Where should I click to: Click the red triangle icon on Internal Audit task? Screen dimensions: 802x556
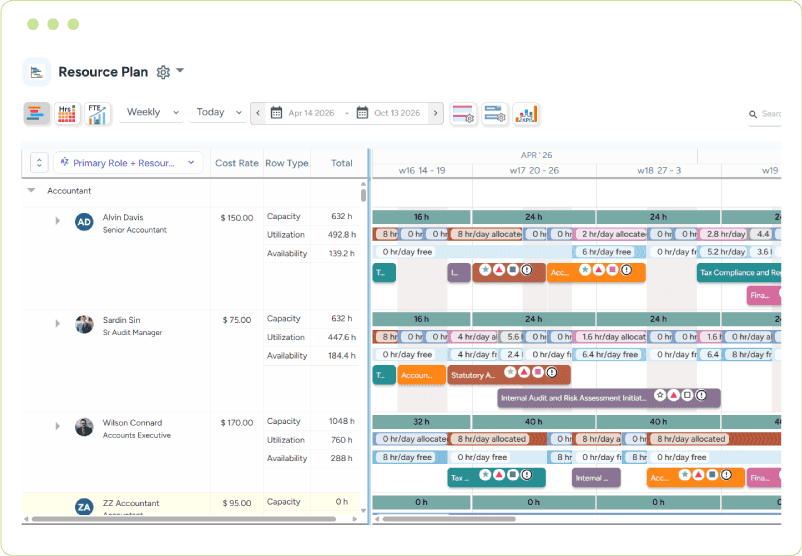click(674, 395)
